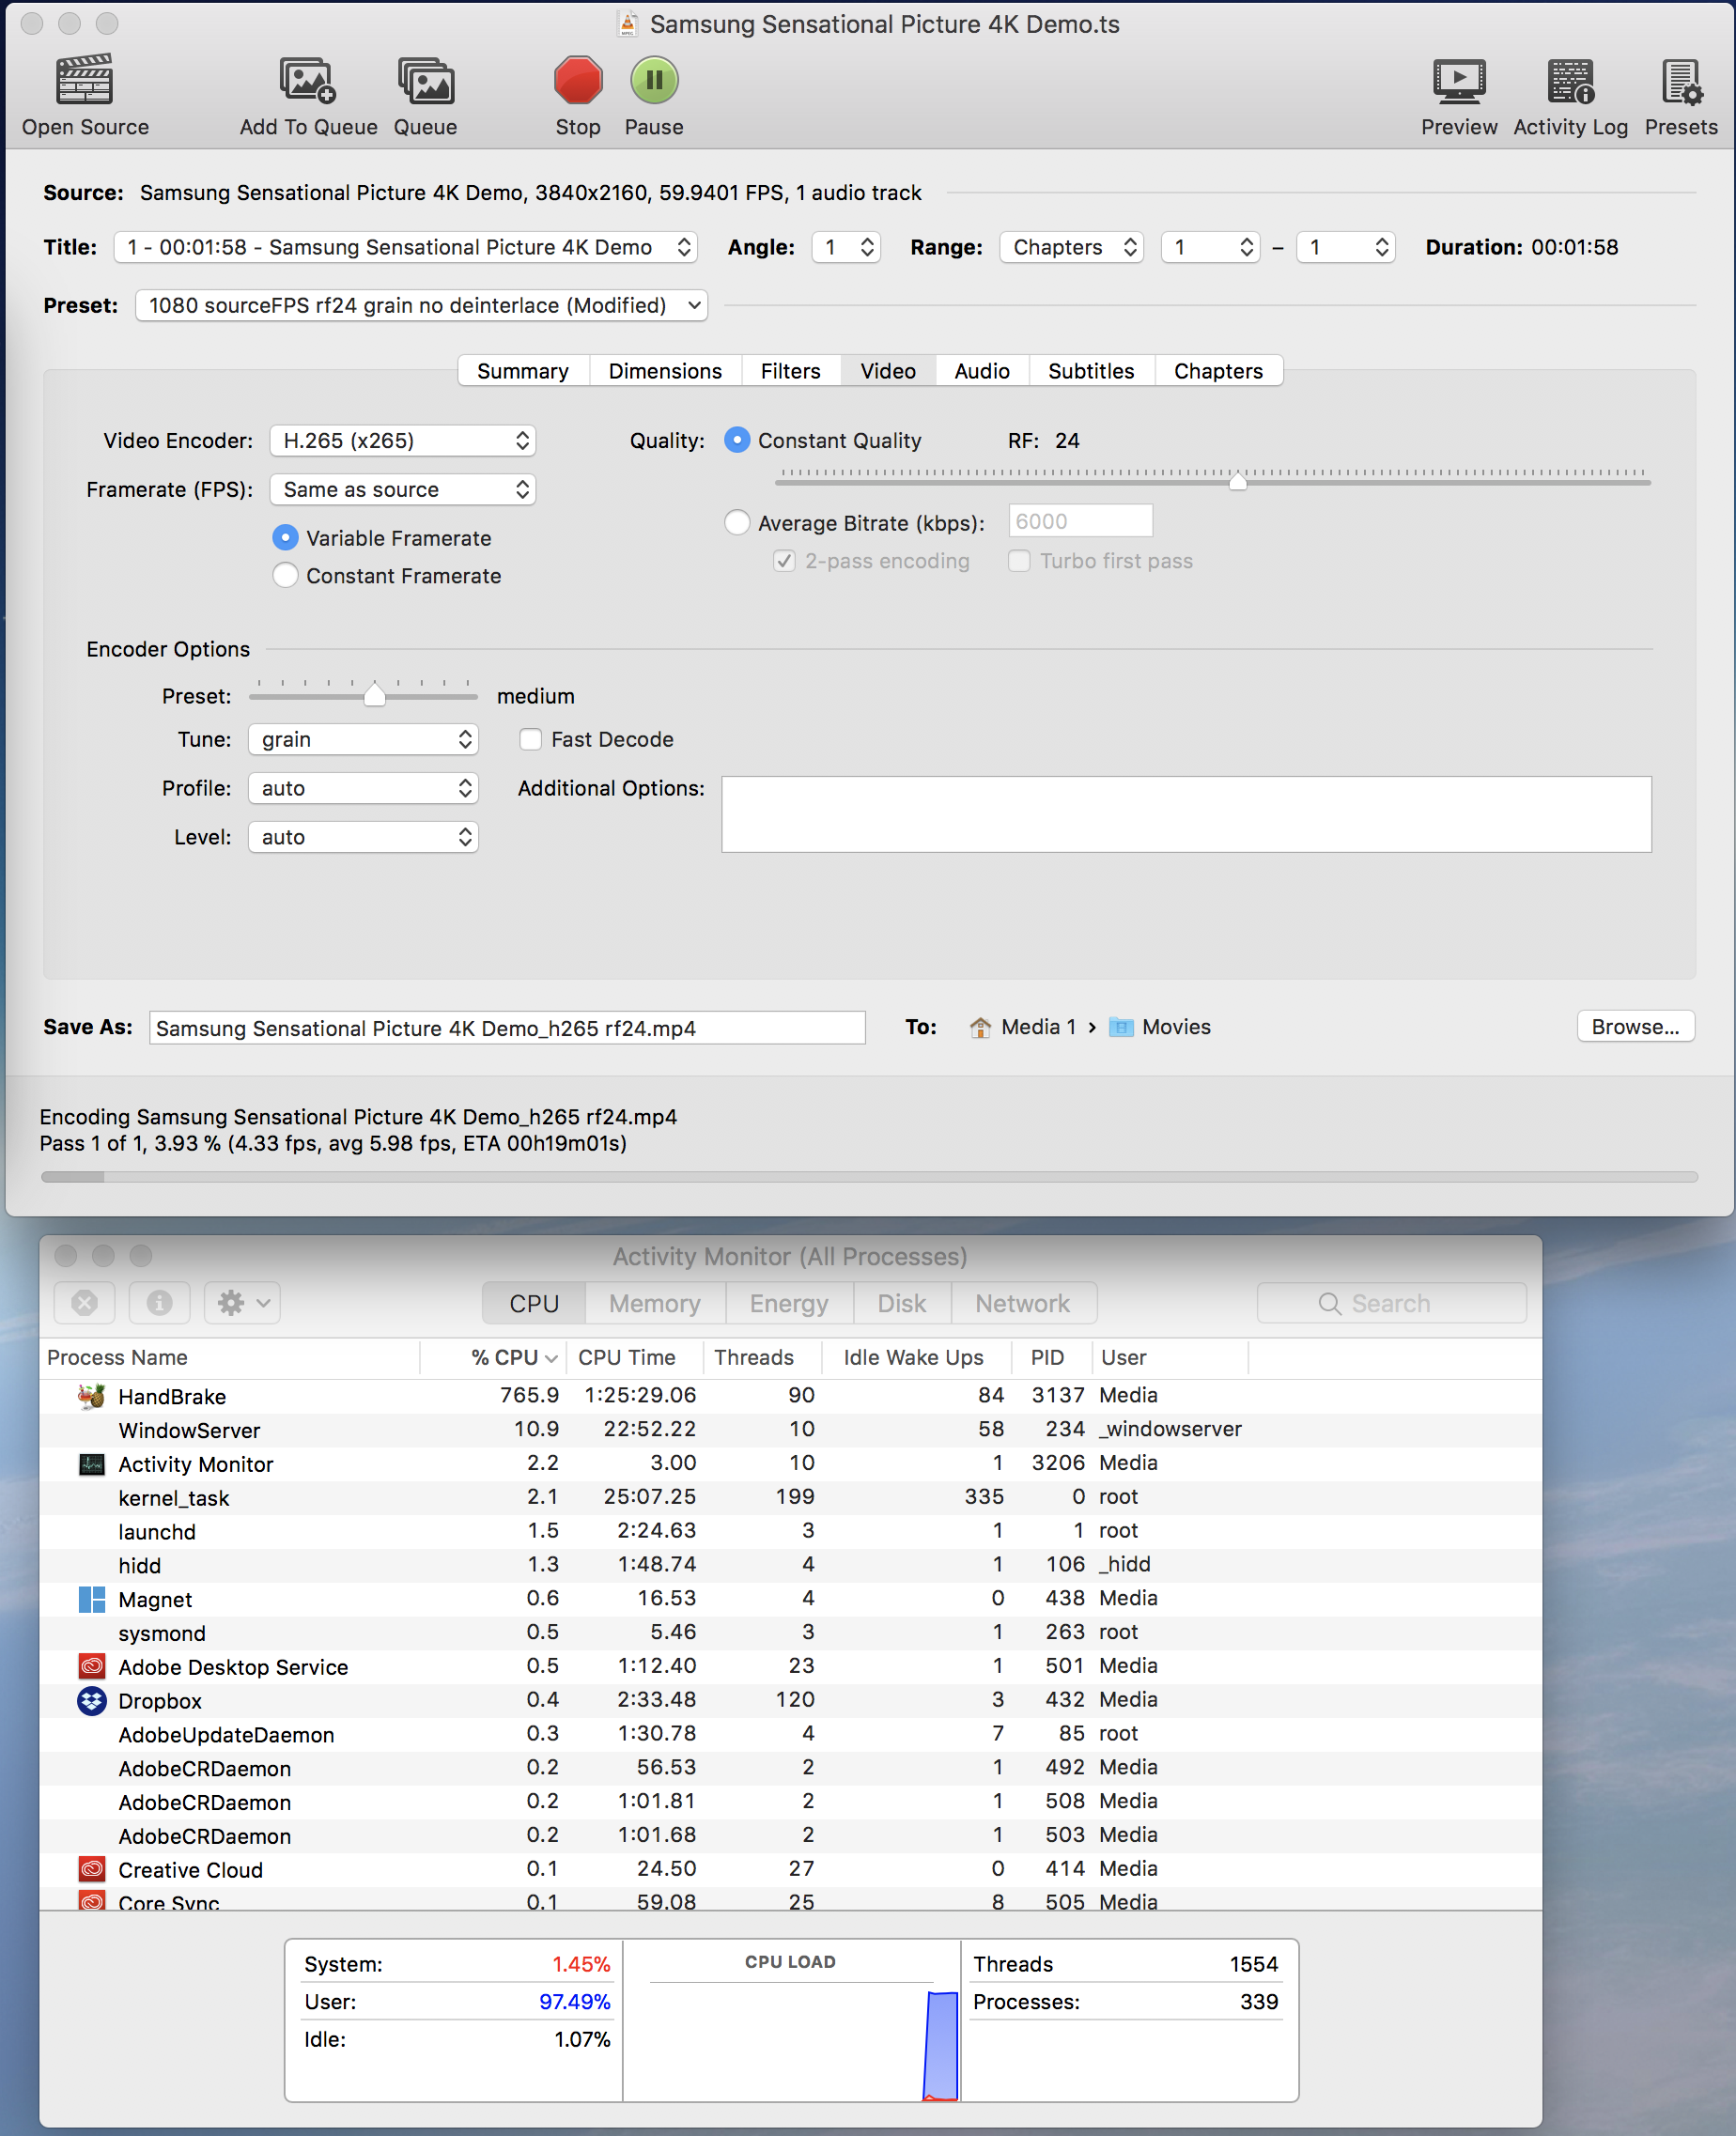Switch to the Audio tab

(982, 371)
